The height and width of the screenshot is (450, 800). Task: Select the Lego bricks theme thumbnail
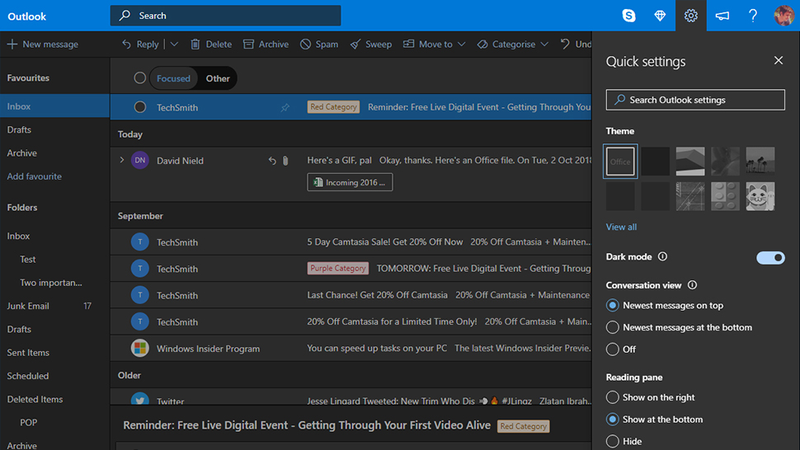click(x=725, y=196)
